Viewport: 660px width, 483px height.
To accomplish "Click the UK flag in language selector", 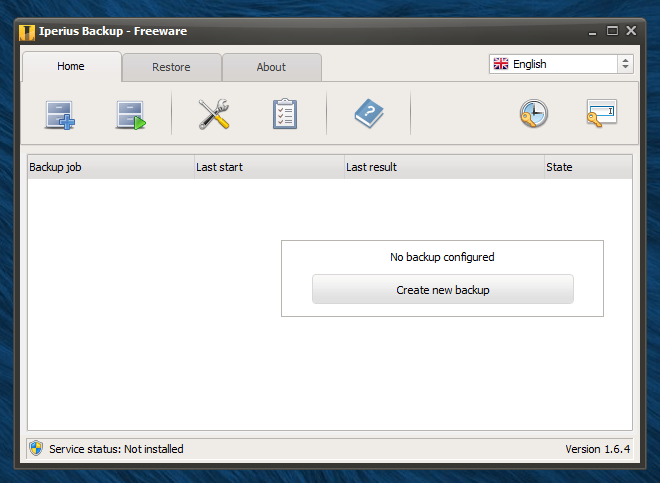I will (501, 64).
